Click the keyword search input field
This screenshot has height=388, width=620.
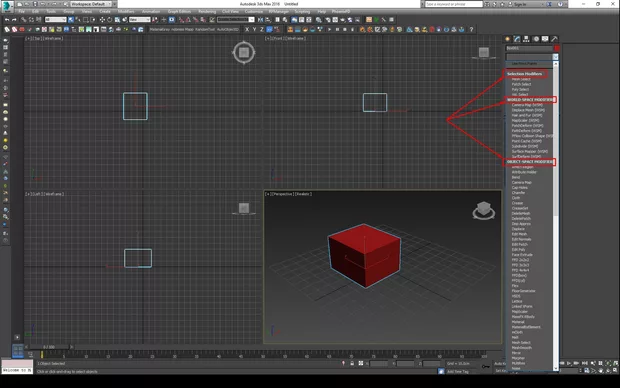(x=454, y=4)
